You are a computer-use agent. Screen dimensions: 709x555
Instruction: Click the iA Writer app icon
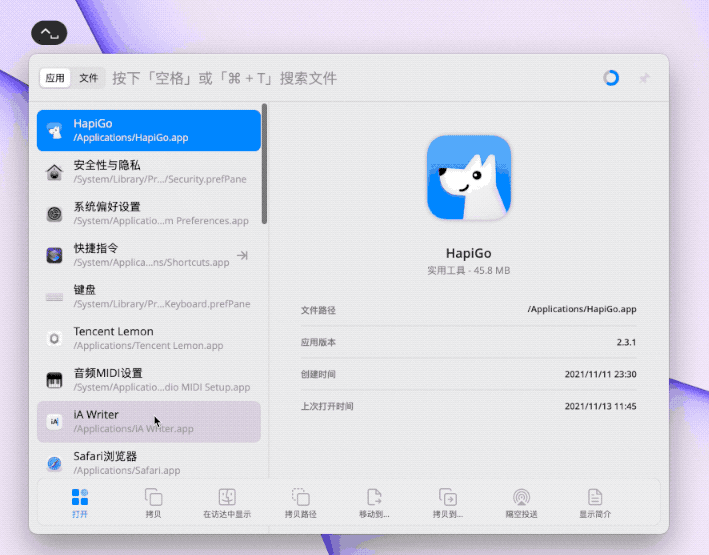coord(54,422)
